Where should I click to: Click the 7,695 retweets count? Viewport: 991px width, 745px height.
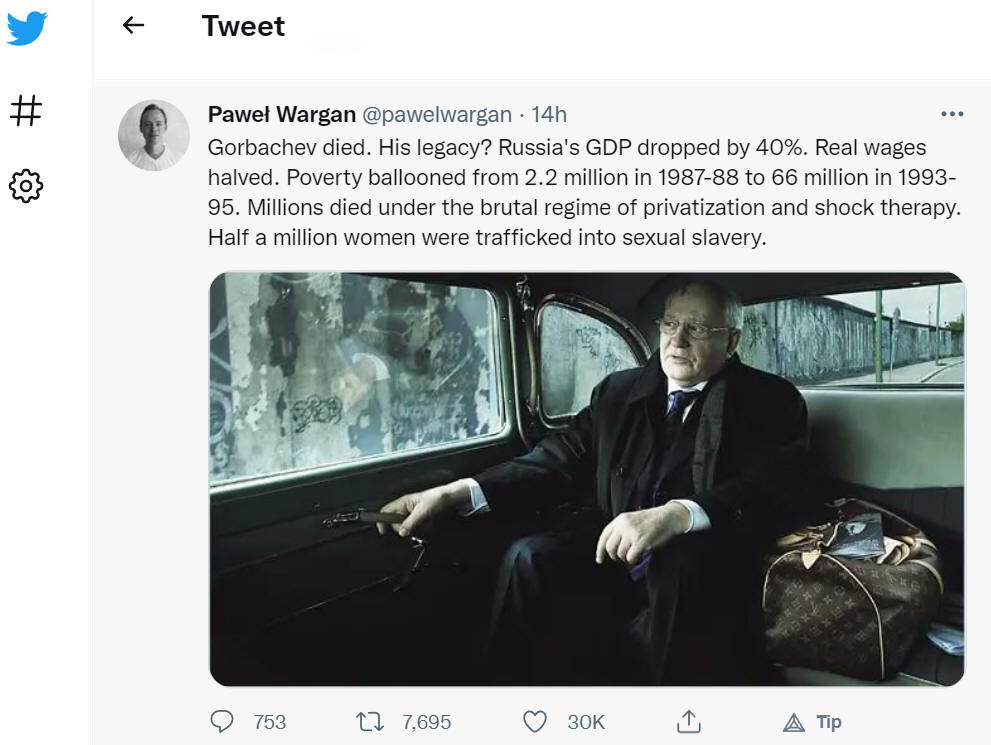pos(427,722)
